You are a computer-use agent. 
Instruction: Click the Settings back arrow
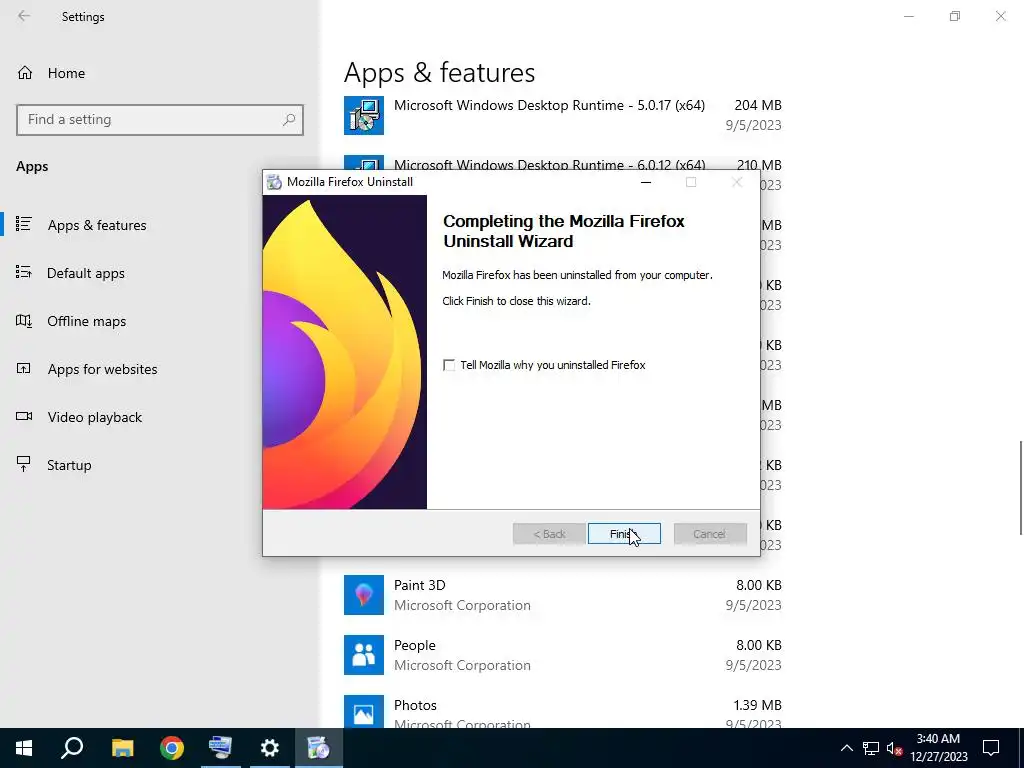[x=24, y=16]
